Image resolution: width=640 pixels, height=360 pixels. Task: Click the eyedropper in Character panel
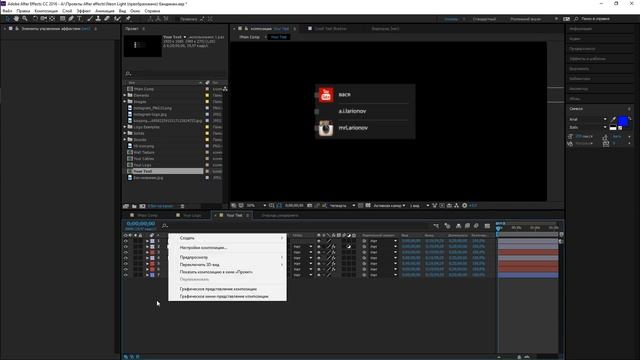(x=613, y=119)
